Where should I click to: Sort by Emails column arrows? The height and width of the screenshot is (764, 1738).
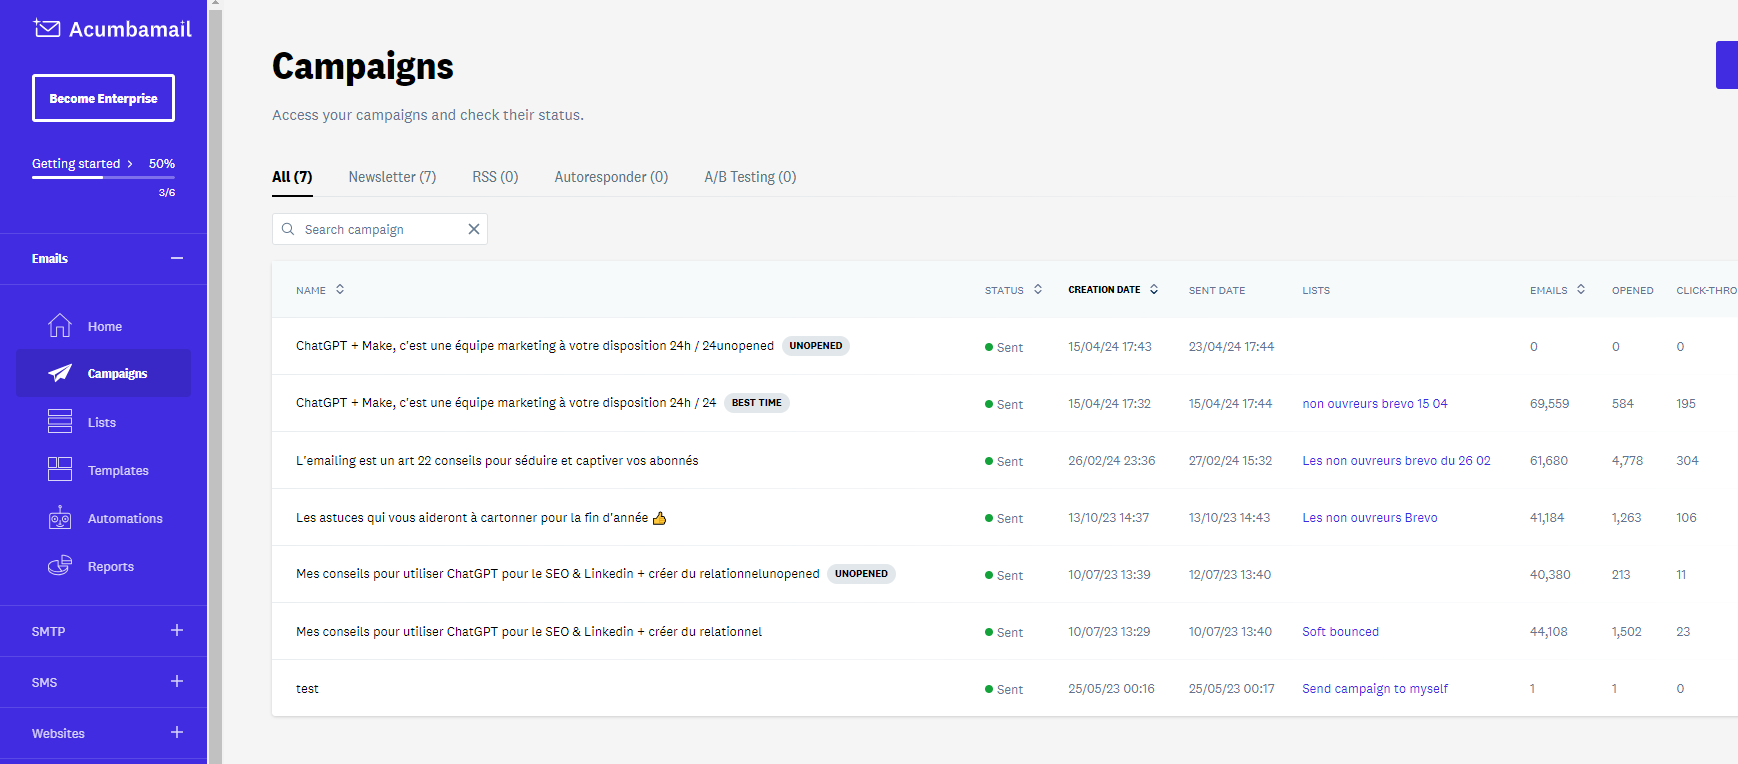pyautogui.click(x=1581, y=289)
